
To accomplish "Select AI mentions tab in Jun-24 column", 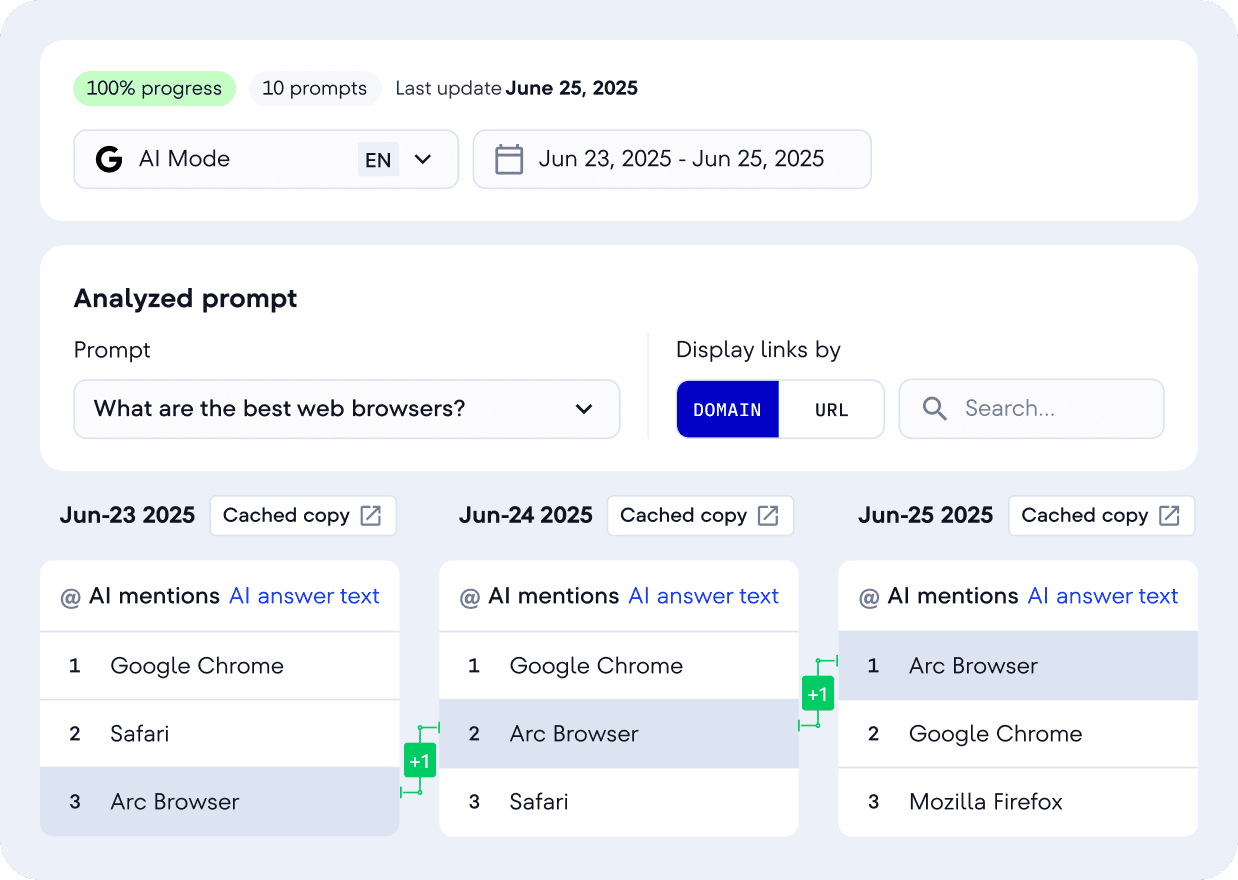I will (x=553, y=596).
